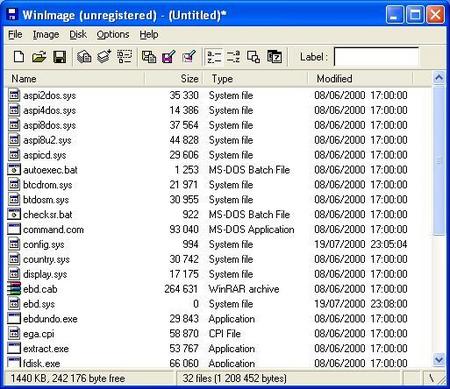This screenshot has height=389, width=450.
Task: Open the Options menu
Action: pyautogui.click(x=113, y=34)
